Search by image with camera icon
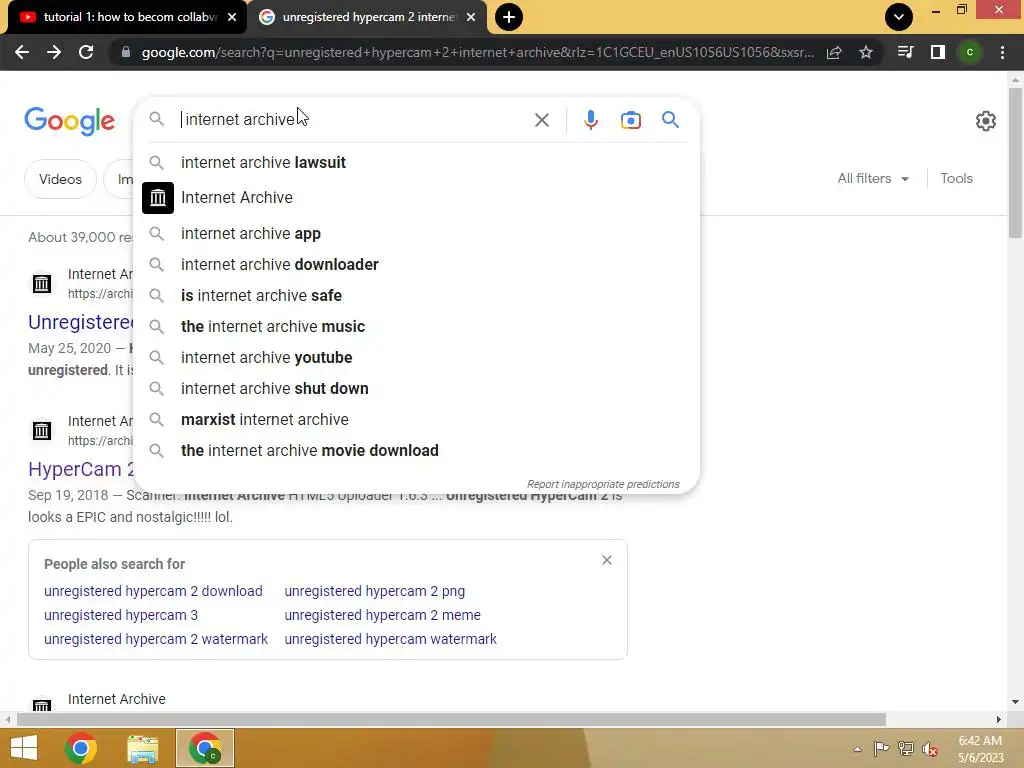Image resolution: width=1024 pixels, height=768 pixels. [631, 120]
